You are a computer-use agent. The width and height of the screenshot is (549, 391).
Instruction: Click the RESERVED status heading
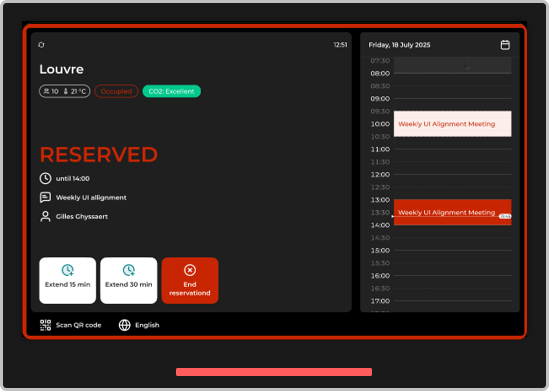coord(98,154)
